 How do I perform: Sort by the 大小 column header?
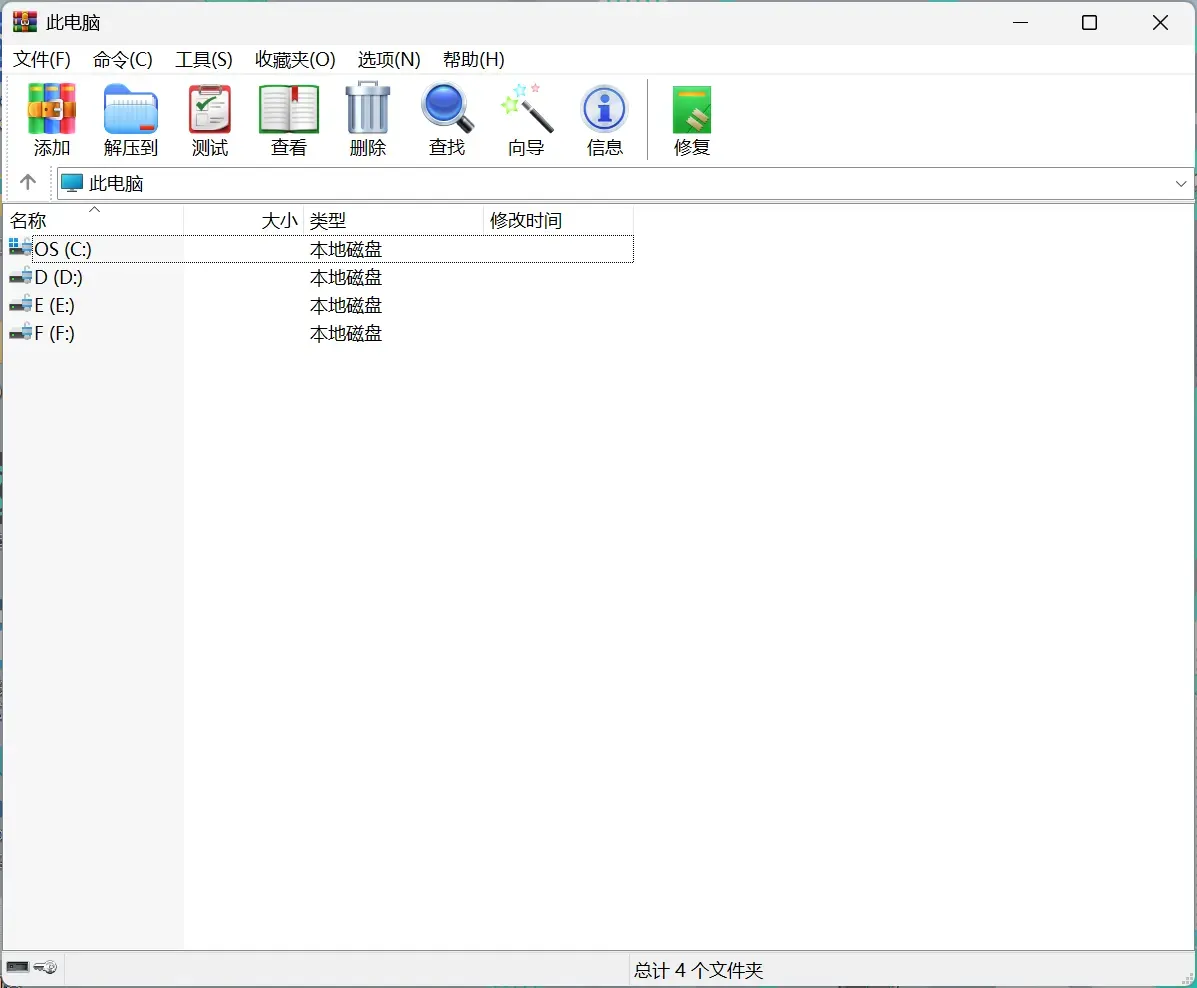tap(244, 220)
